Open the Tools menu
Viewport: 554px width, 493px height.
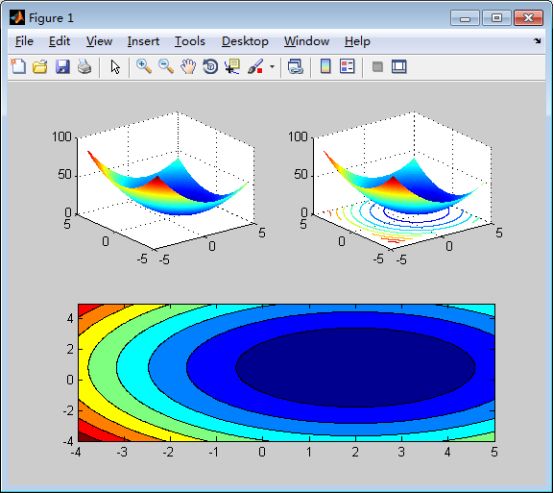[190, 41]
